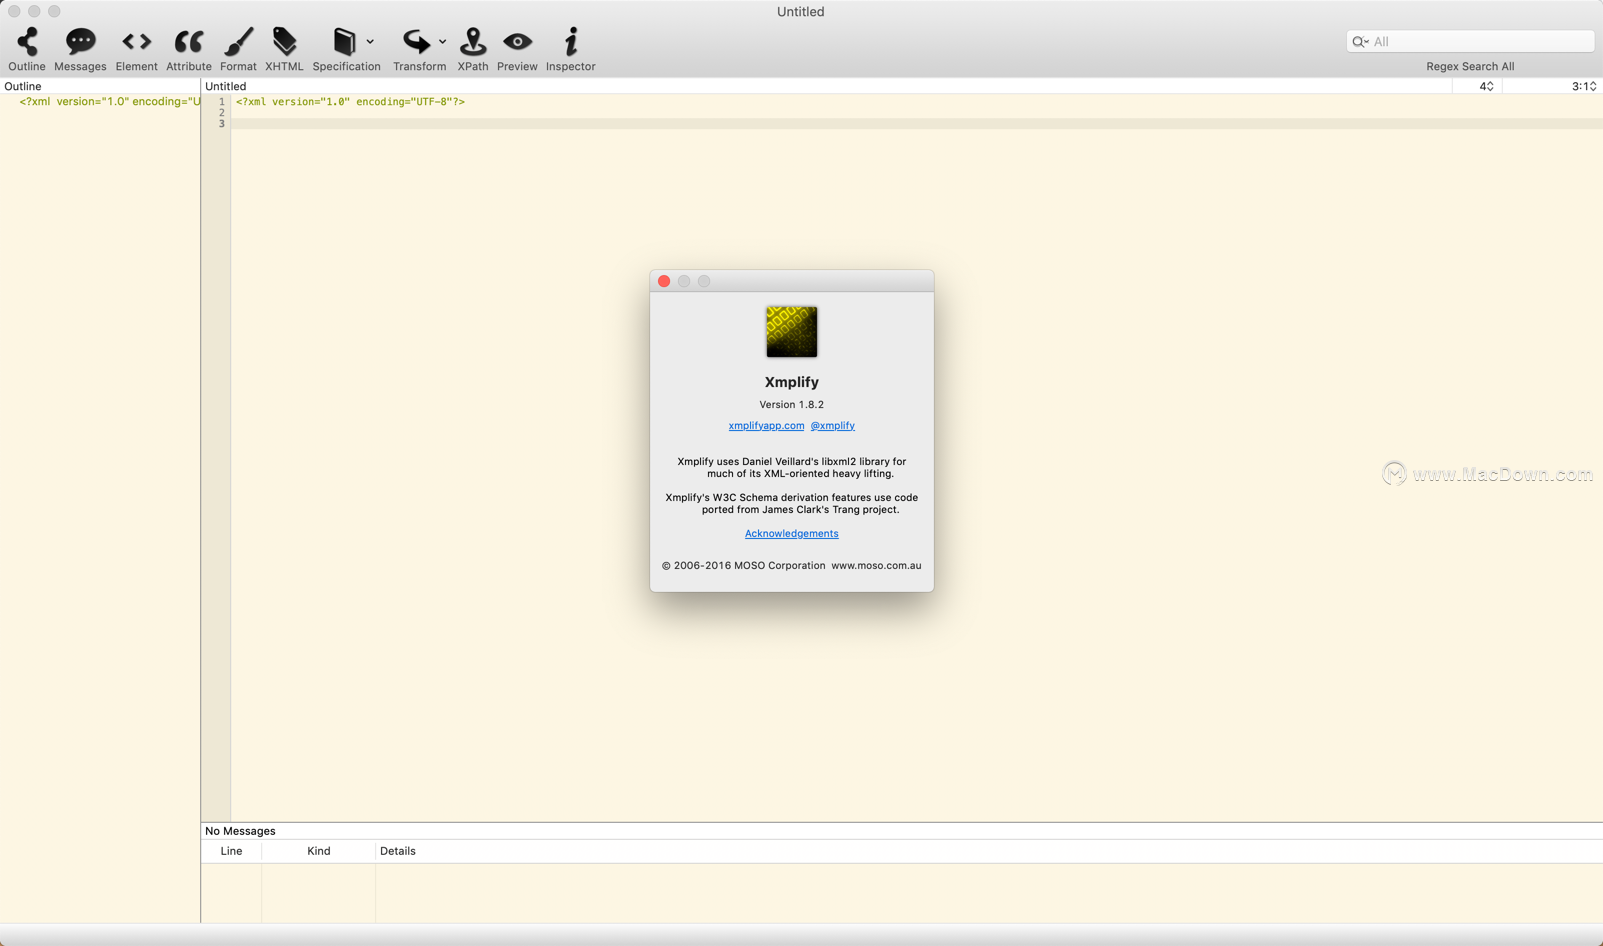Open the Outline toolbar icon
Screen dimensions: 1603x946
pyautogui.click(x=27, y=42)
